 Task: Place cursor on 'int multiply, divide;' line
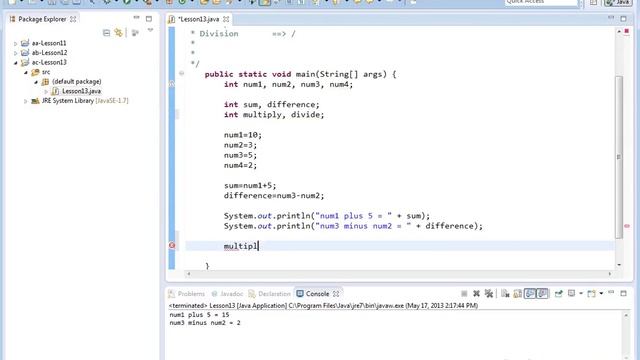click(x=273, y=115)
